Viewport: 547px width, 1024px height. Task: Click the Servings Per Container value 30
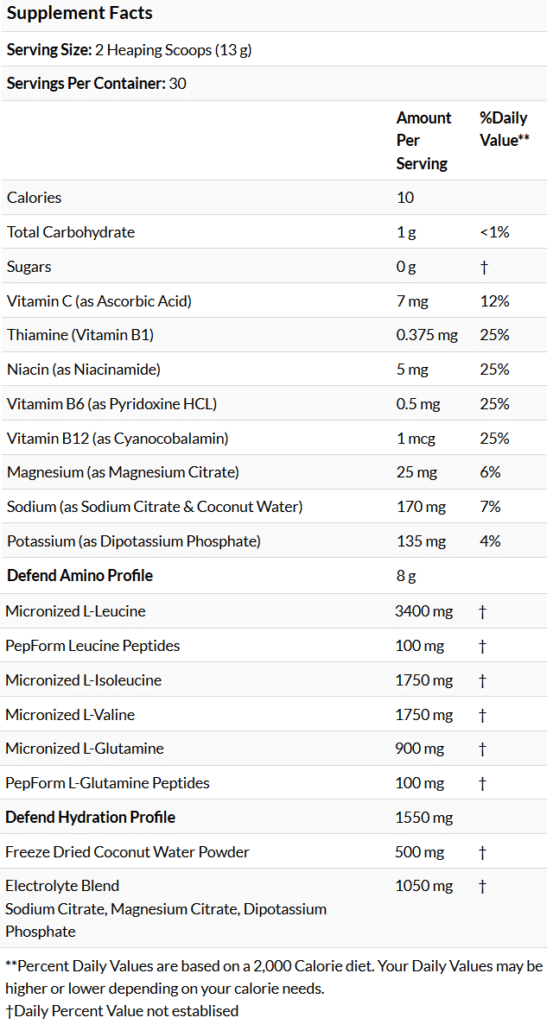coord(178,83)
